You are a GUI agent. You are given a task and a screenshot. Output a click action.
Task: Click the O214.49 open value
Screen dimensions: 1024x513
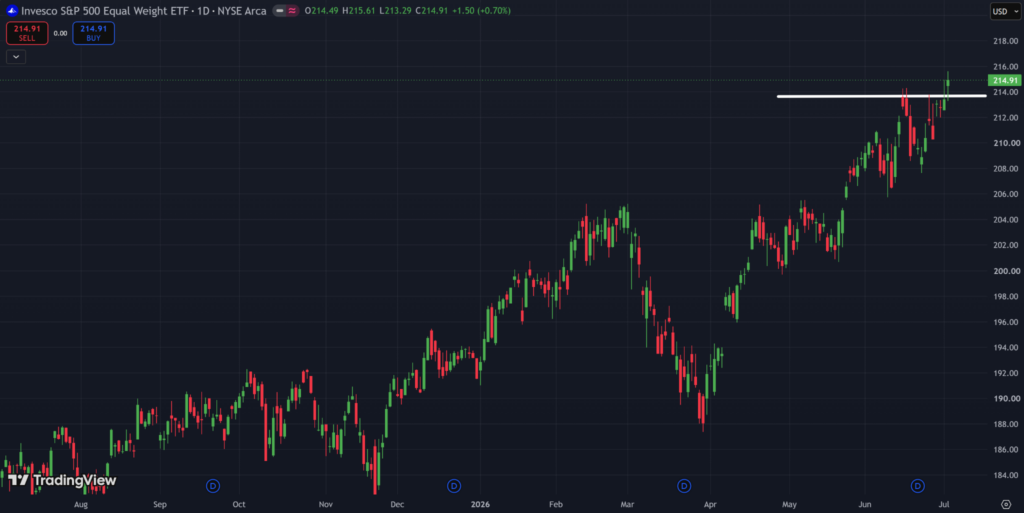[321, 10]
